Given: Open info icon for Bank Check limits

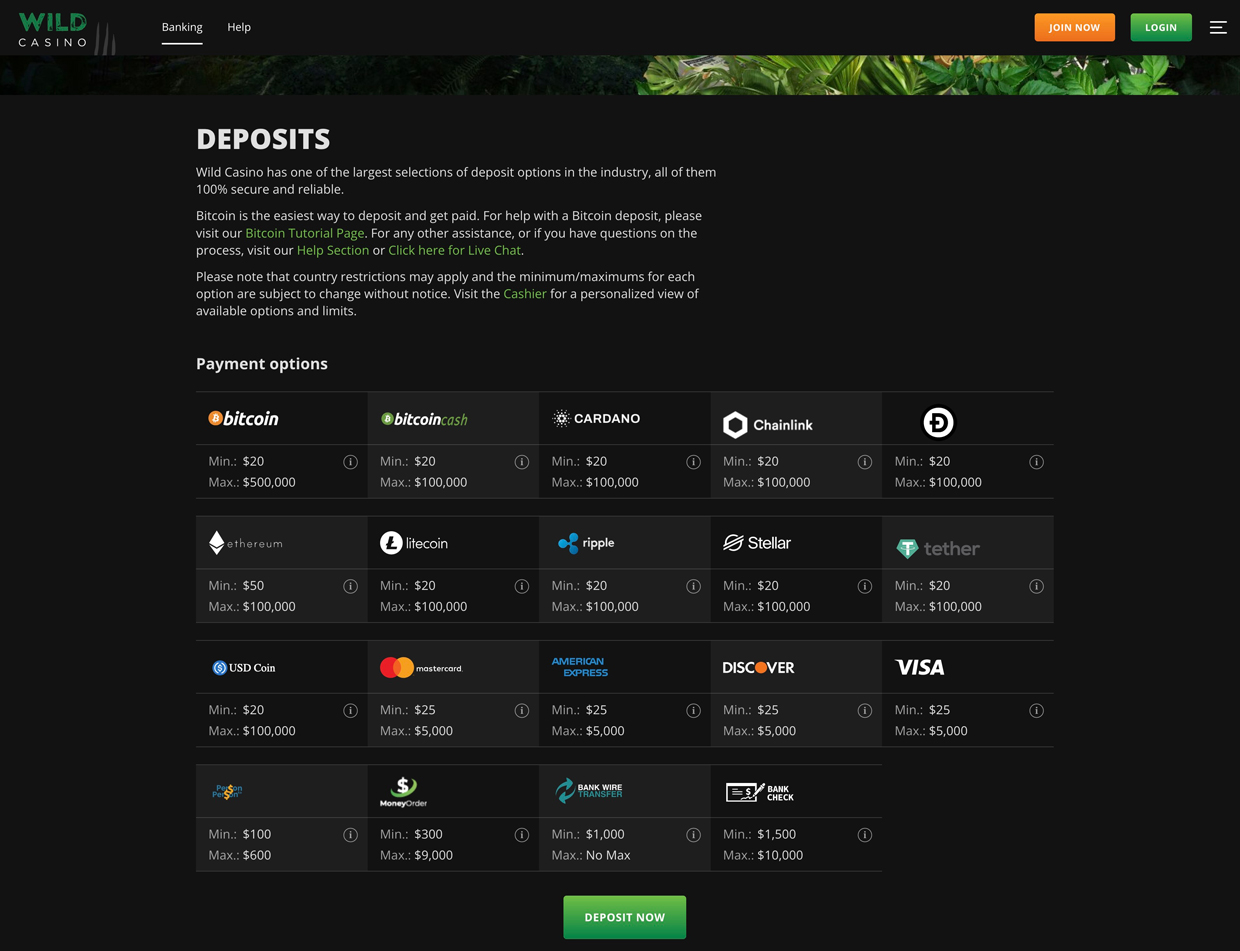Looking at the screenshot, I should (x=865, y=835).
